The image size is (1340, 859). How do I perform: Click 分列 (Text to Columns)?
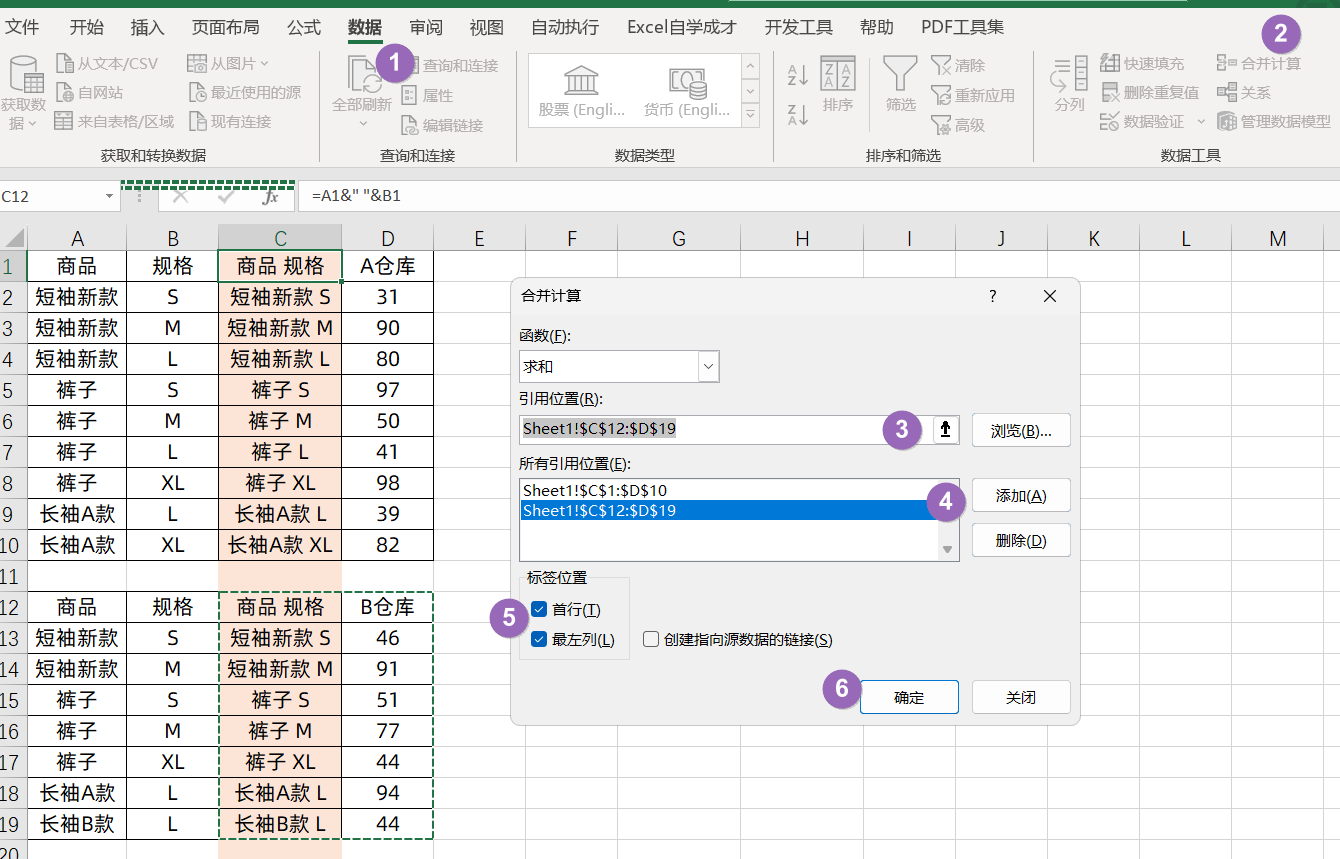[1069, 84]
